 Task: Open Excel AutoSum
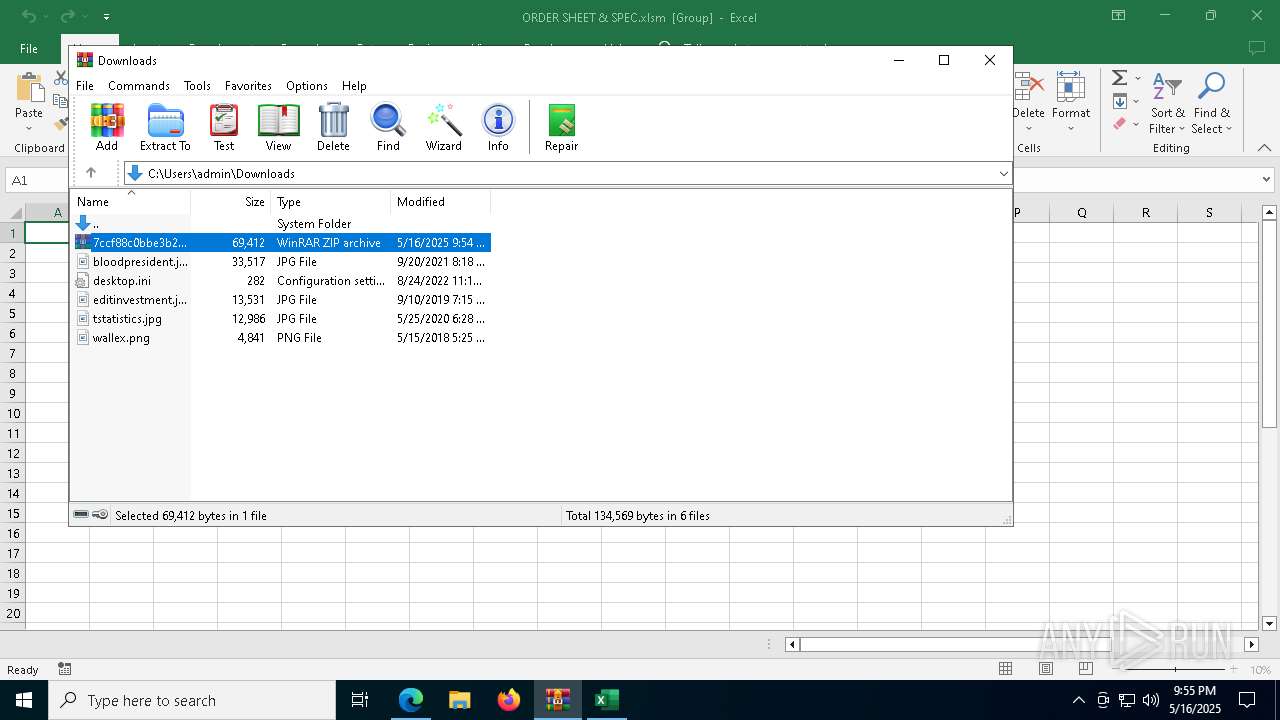[1119, 78]
